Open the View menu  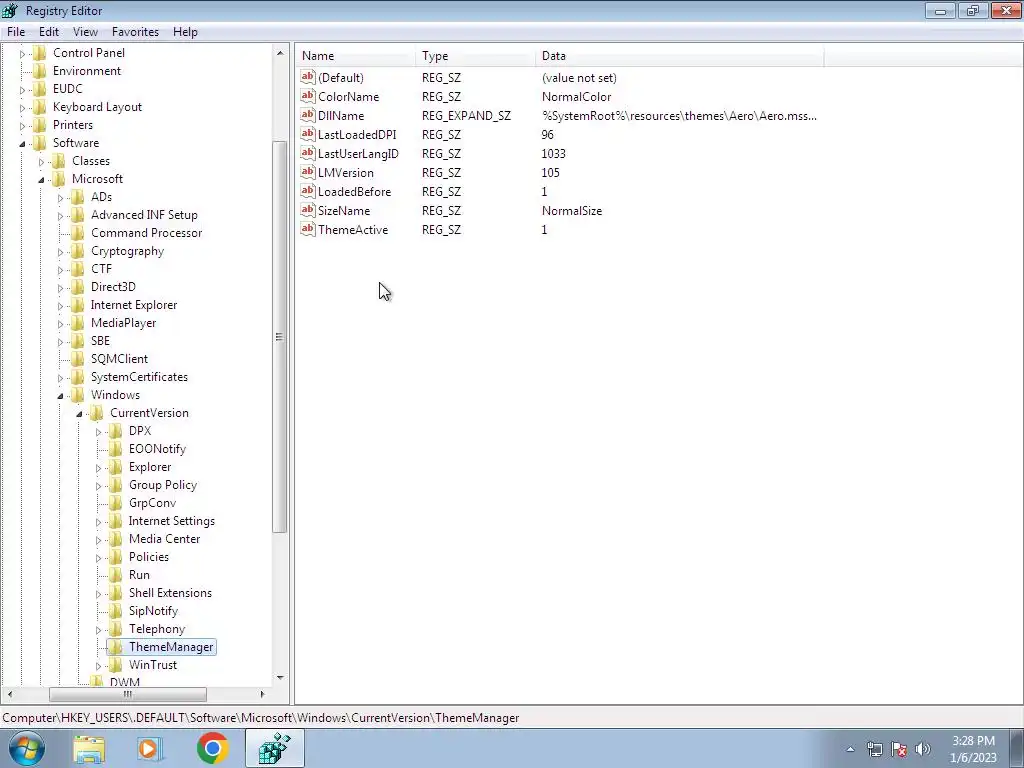pos(85,31)
